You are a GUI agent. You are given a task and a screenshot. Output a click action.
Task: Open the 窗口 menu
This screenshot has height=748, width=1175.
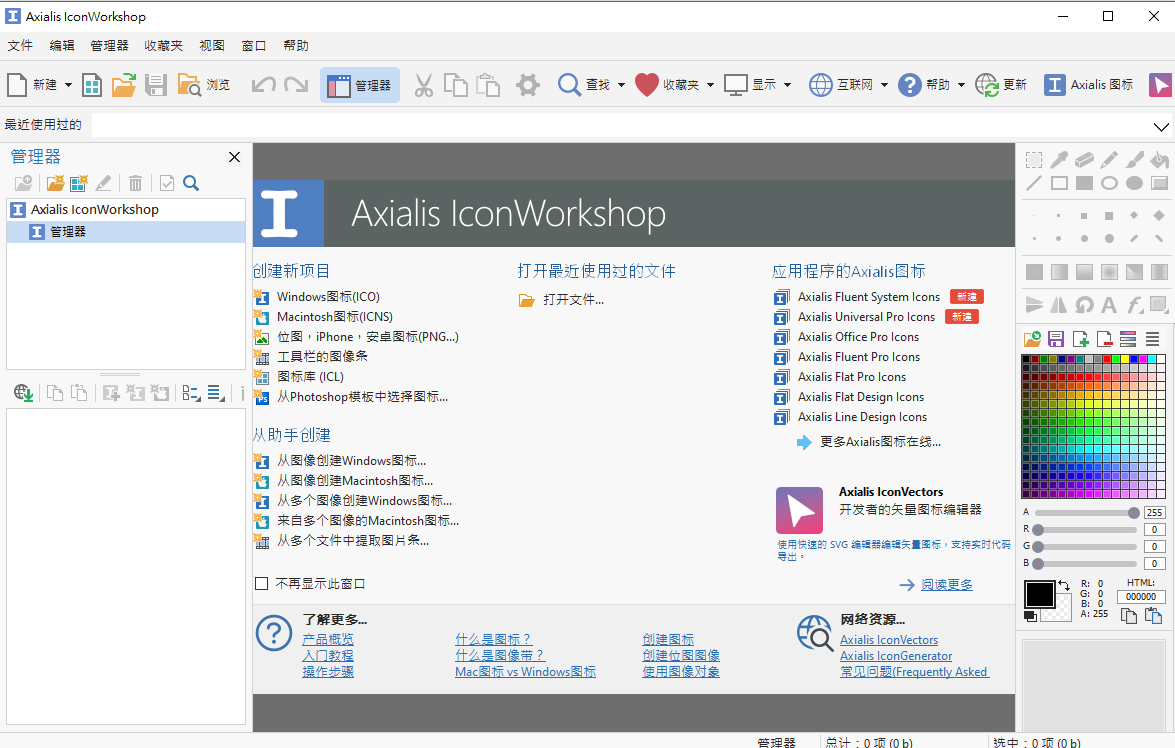click(x=254, y=46)
